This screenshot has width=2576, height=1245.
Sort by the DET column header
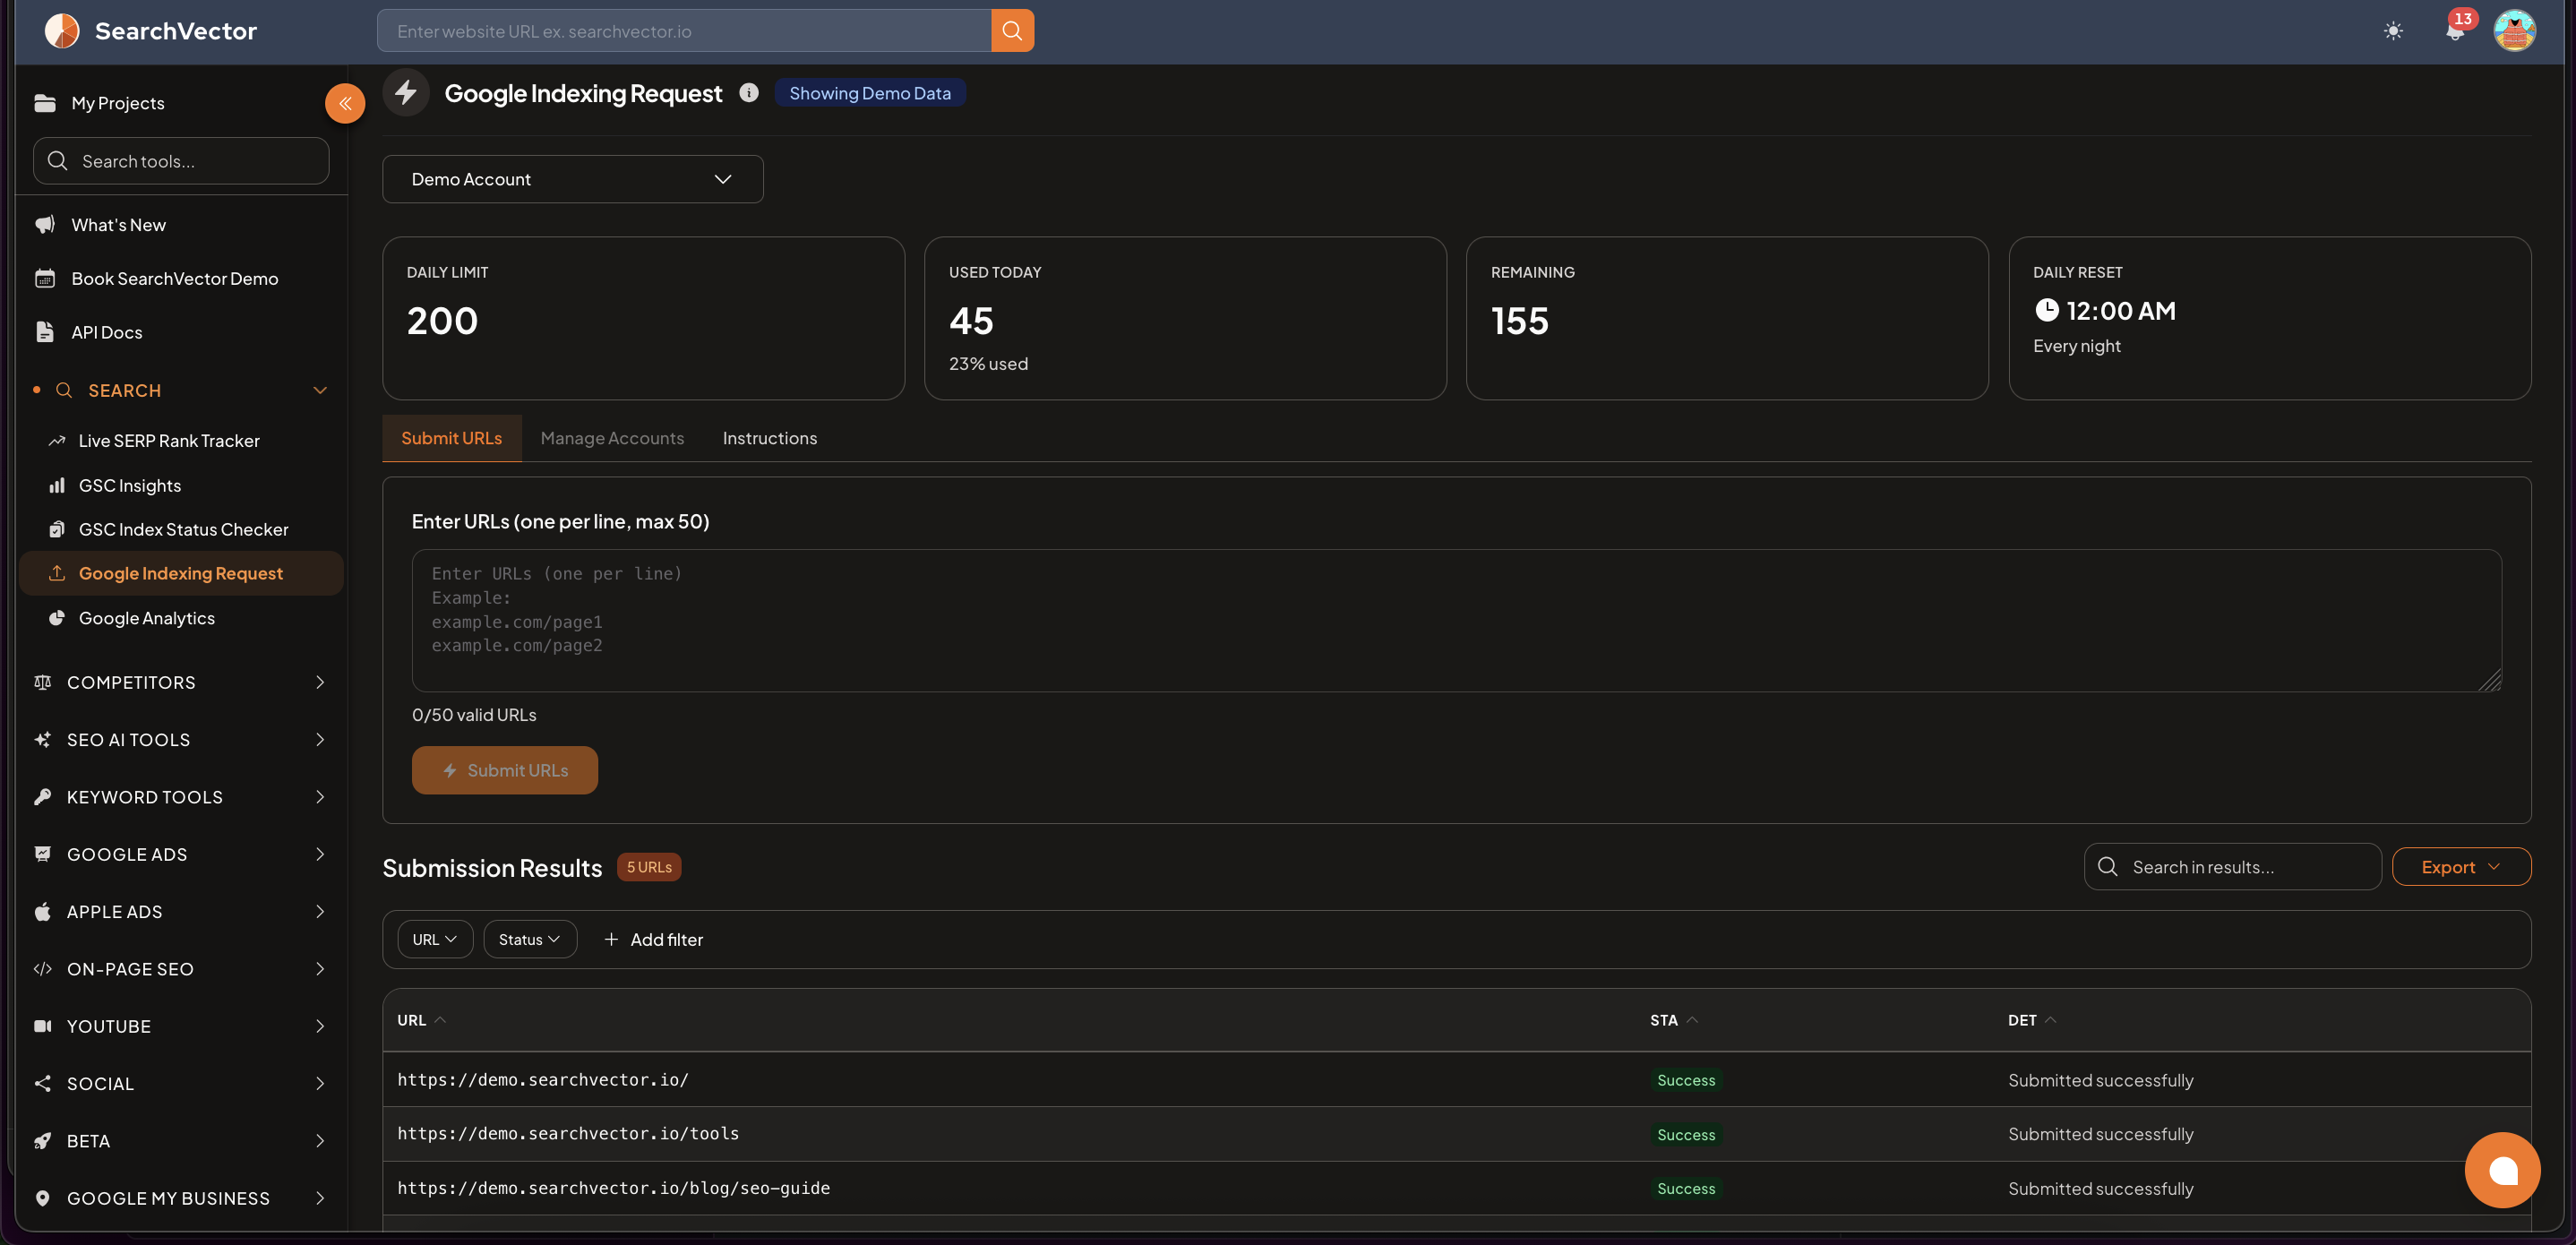click(2031, 1021)
